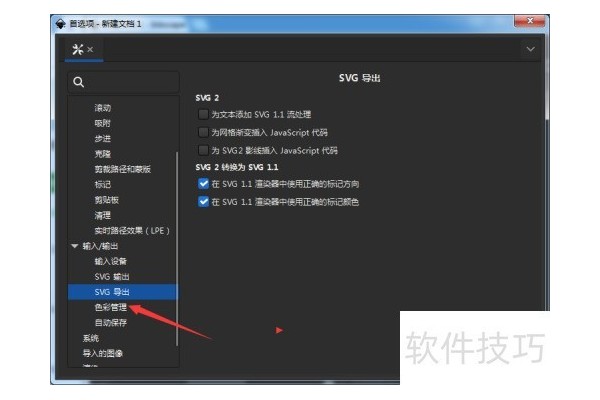
Task: Focus the preferences search field
Action: (x=123, y=82)
